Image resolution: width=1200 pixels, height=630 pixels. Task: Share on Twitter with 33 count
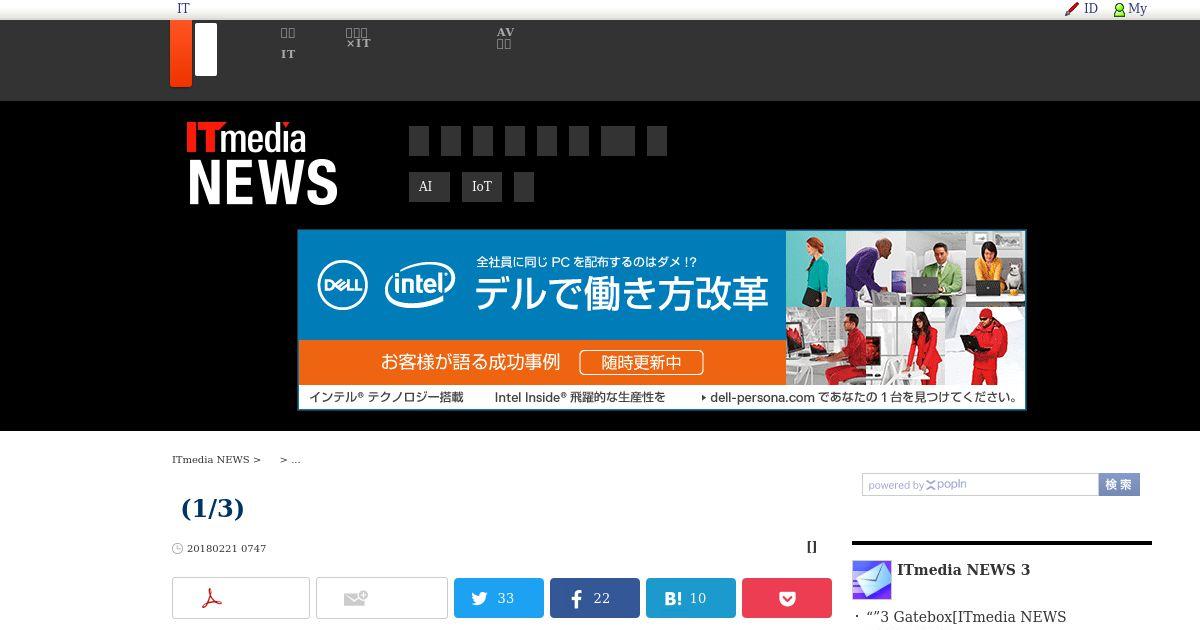point(499,598)
